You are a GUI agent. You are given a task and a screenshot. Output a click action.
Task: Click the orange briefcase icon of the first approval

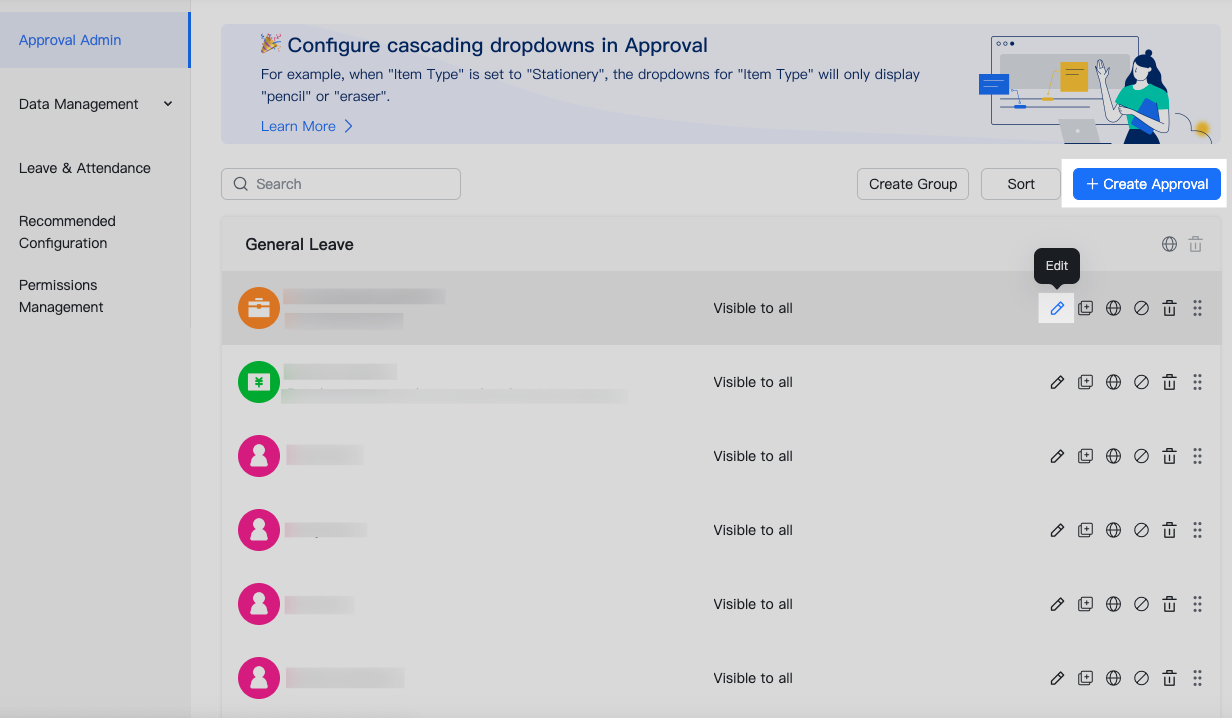coord(259,308)
